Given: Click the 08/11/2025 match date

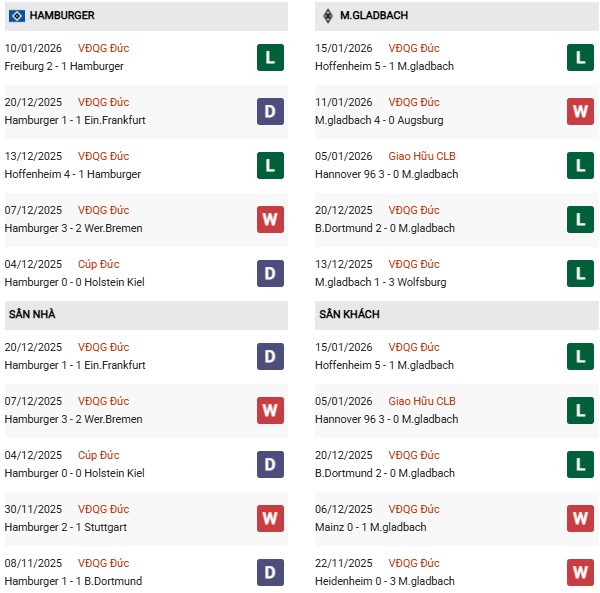Looking at the screenshot, I should 33,563.
